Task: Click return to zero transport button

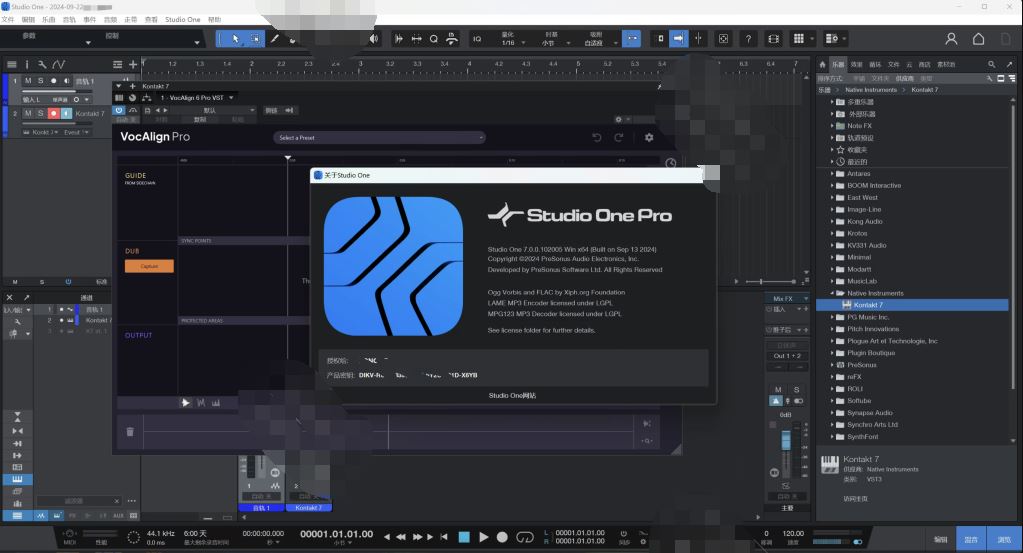Action: (x=444, y=537)
